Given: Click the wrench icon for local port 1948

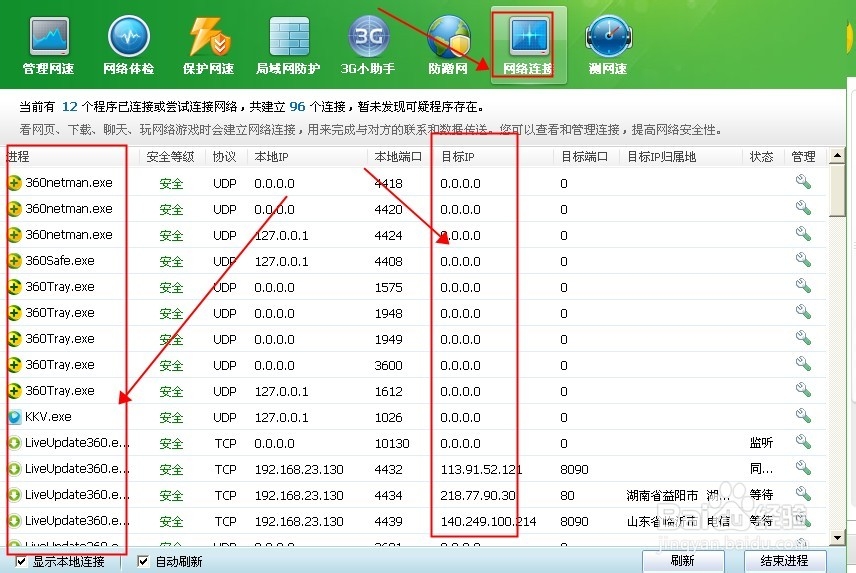Looking at the screenshot, I should pos(803,312).
